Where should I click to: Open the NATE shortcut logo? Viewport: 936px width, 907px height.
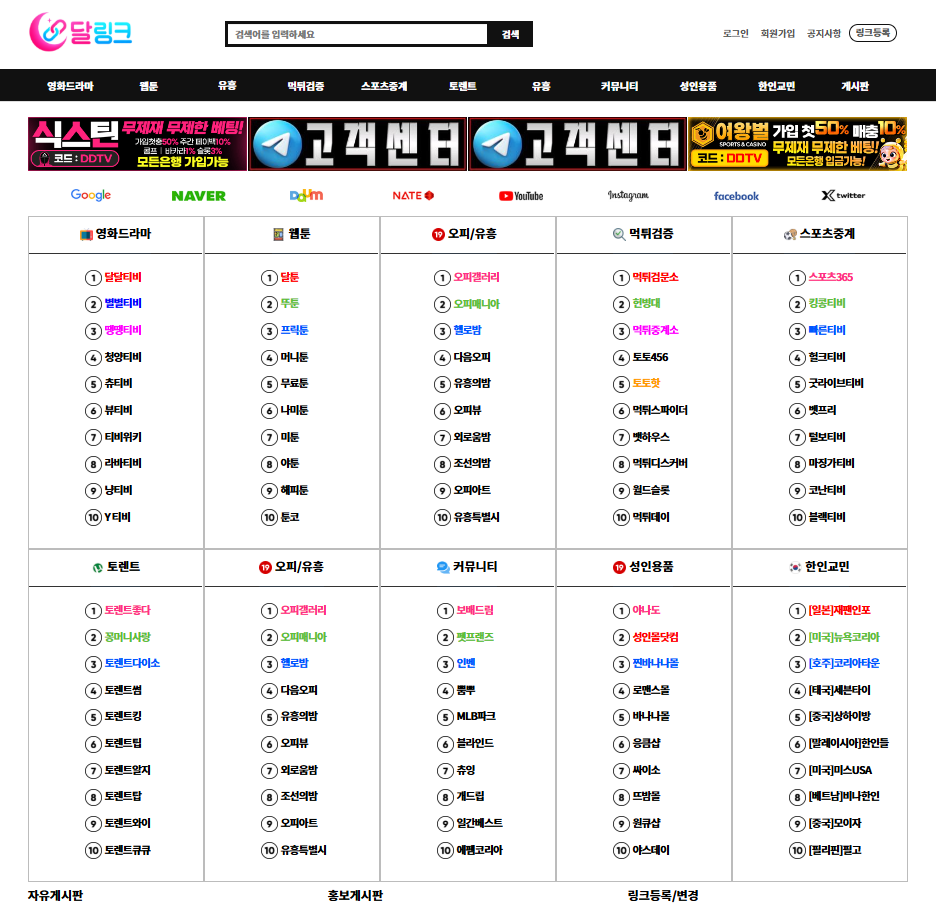pyautogui.click(x=413, y=195)
